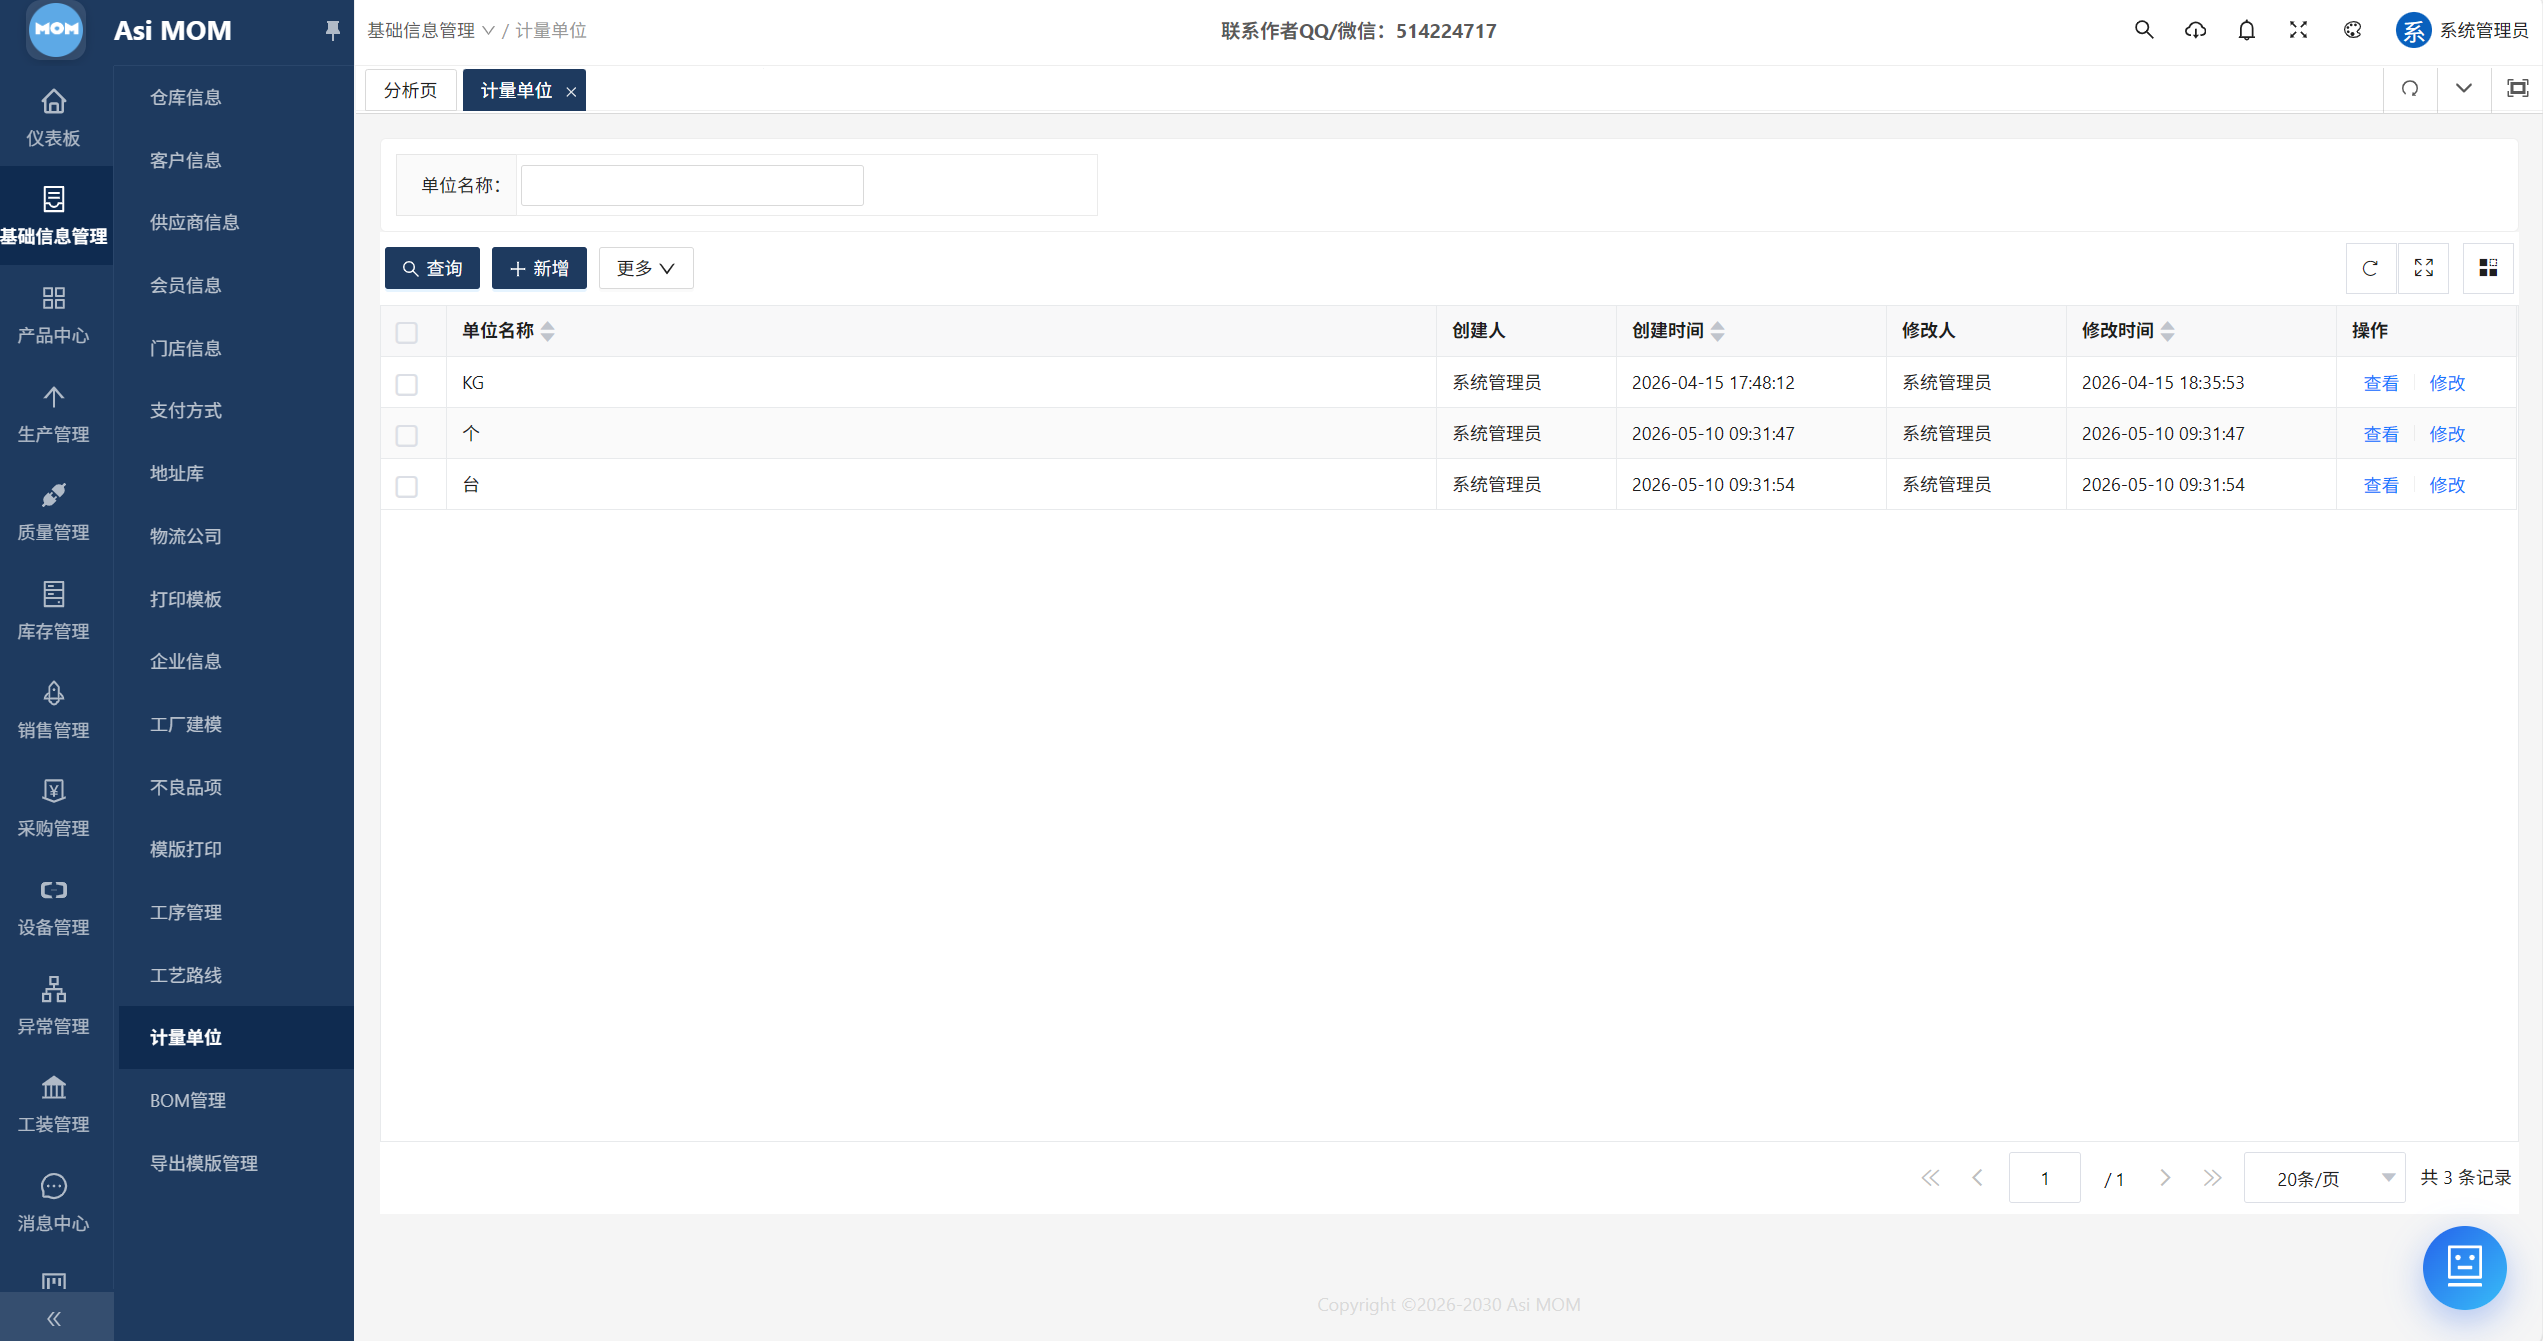Open 库存管理 module

[54, 610]
